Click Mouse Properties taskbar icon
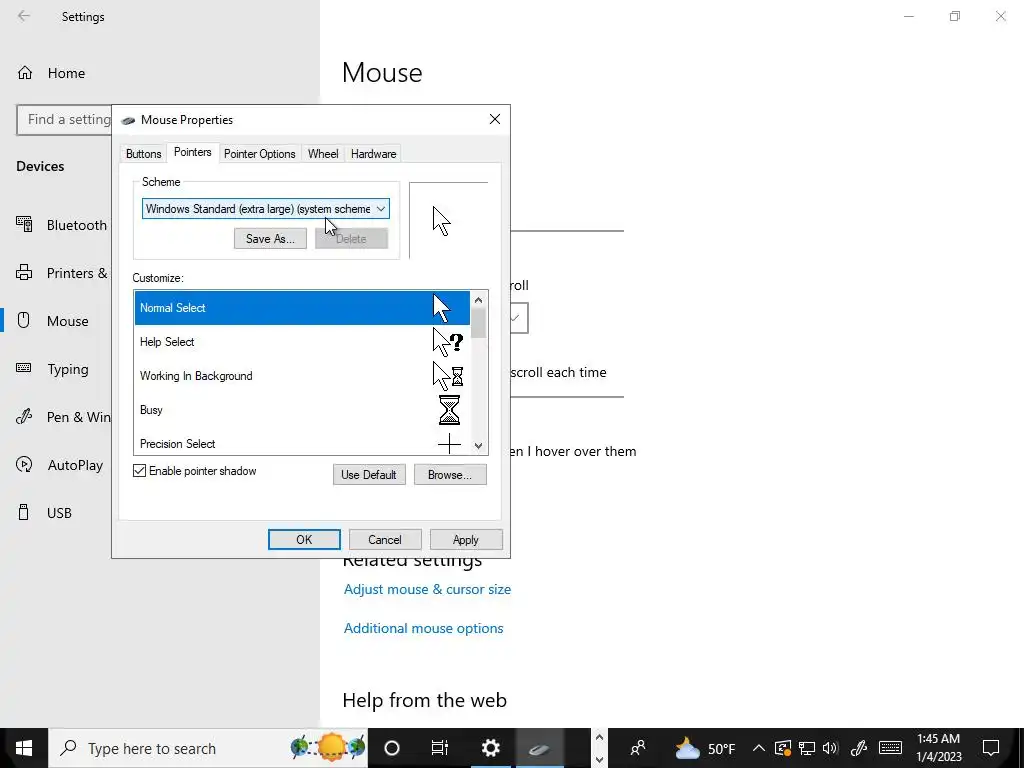 click(539, 748)
